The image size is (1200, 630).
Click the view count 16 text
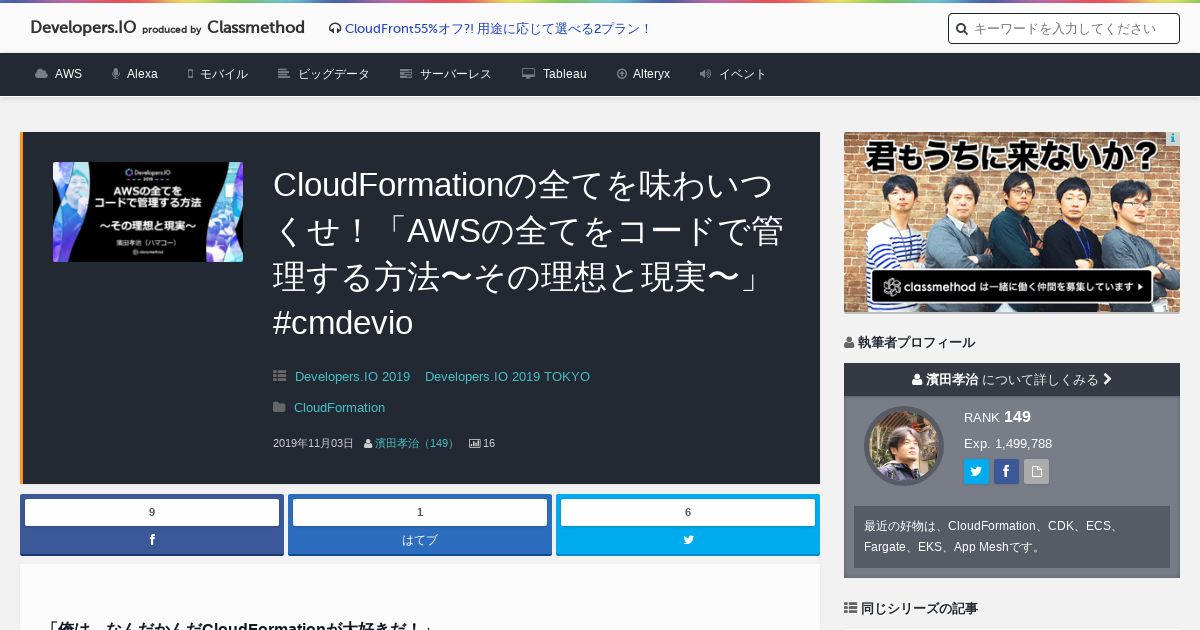[x=489, y=443]
